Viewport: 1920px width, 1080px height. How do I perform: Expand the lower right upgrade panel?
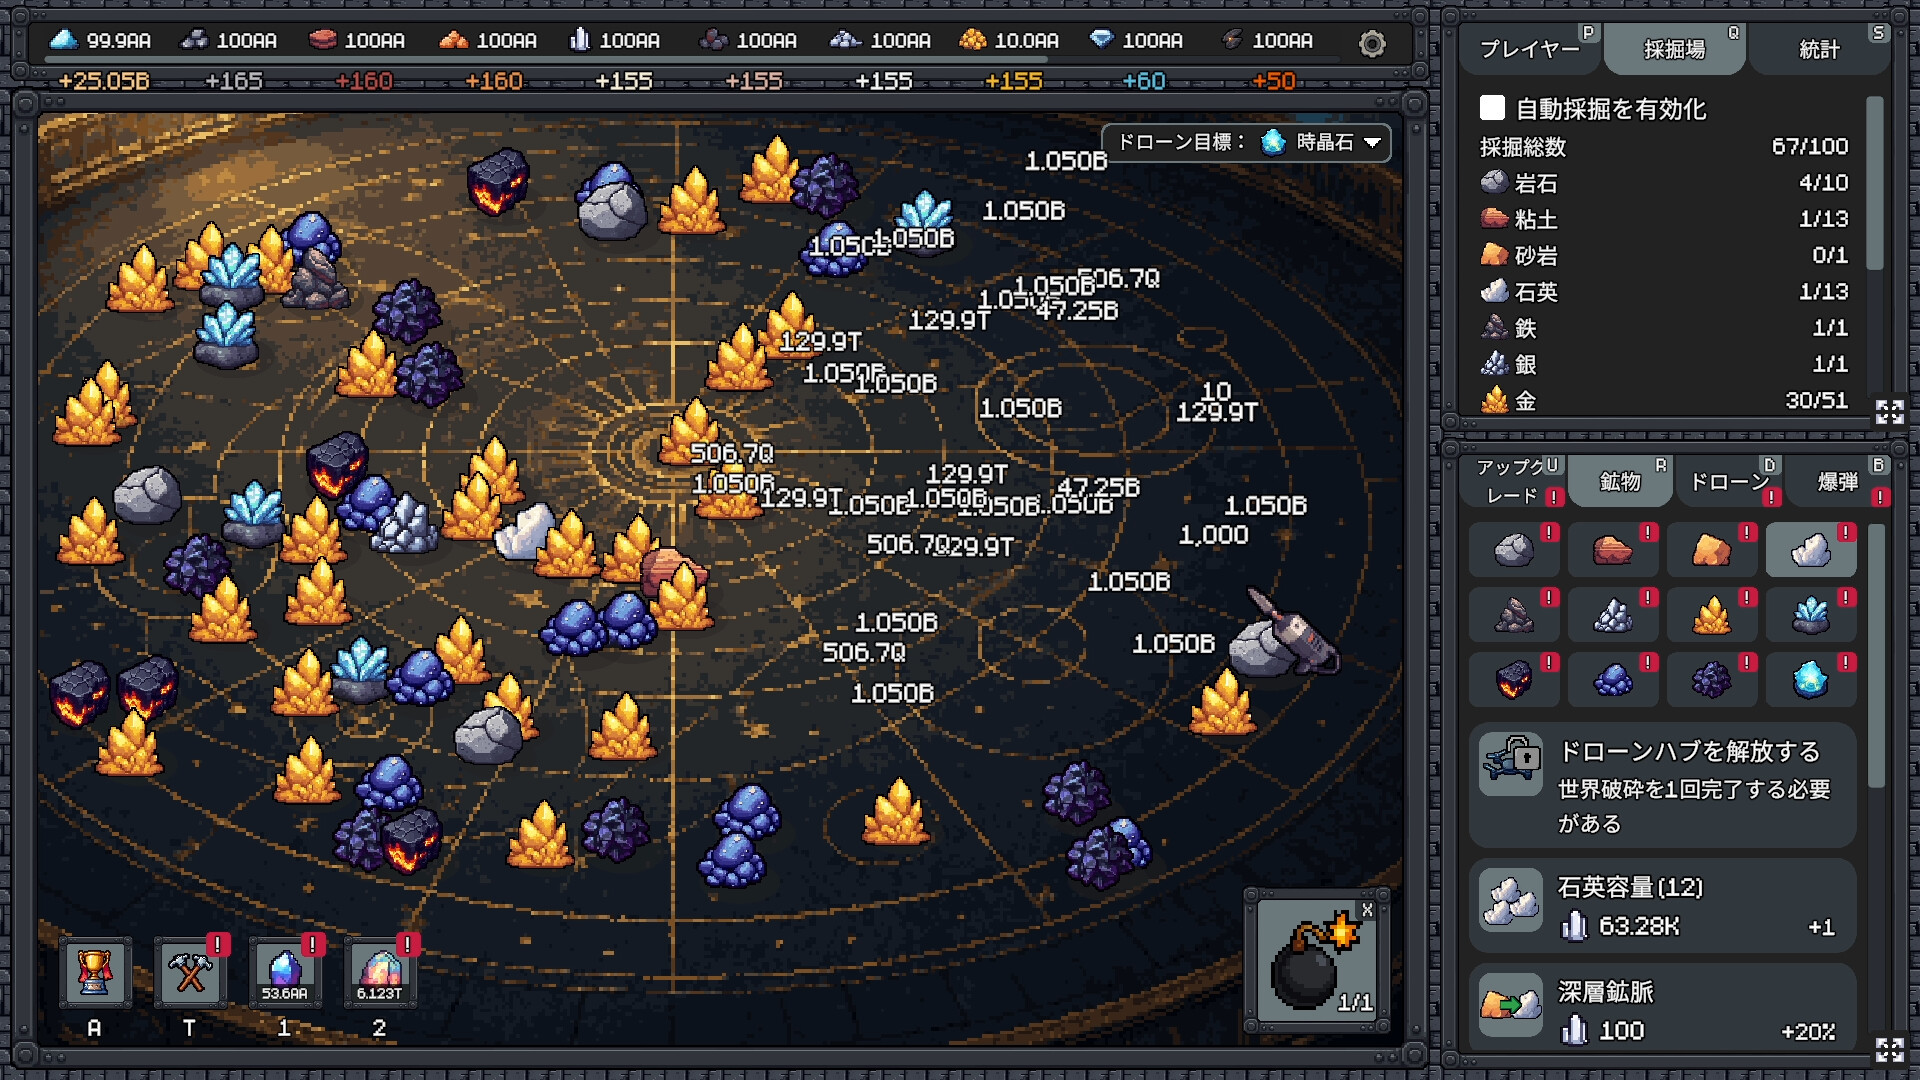(x=1889, y=1049)
